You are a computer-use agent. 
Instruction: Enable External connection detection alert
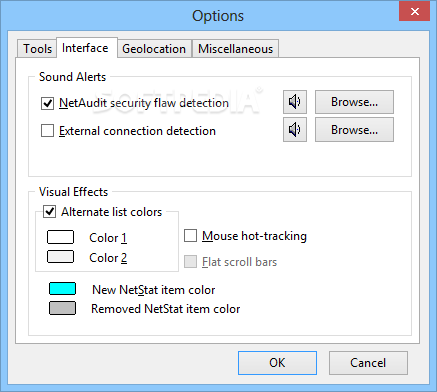(47, 131)
